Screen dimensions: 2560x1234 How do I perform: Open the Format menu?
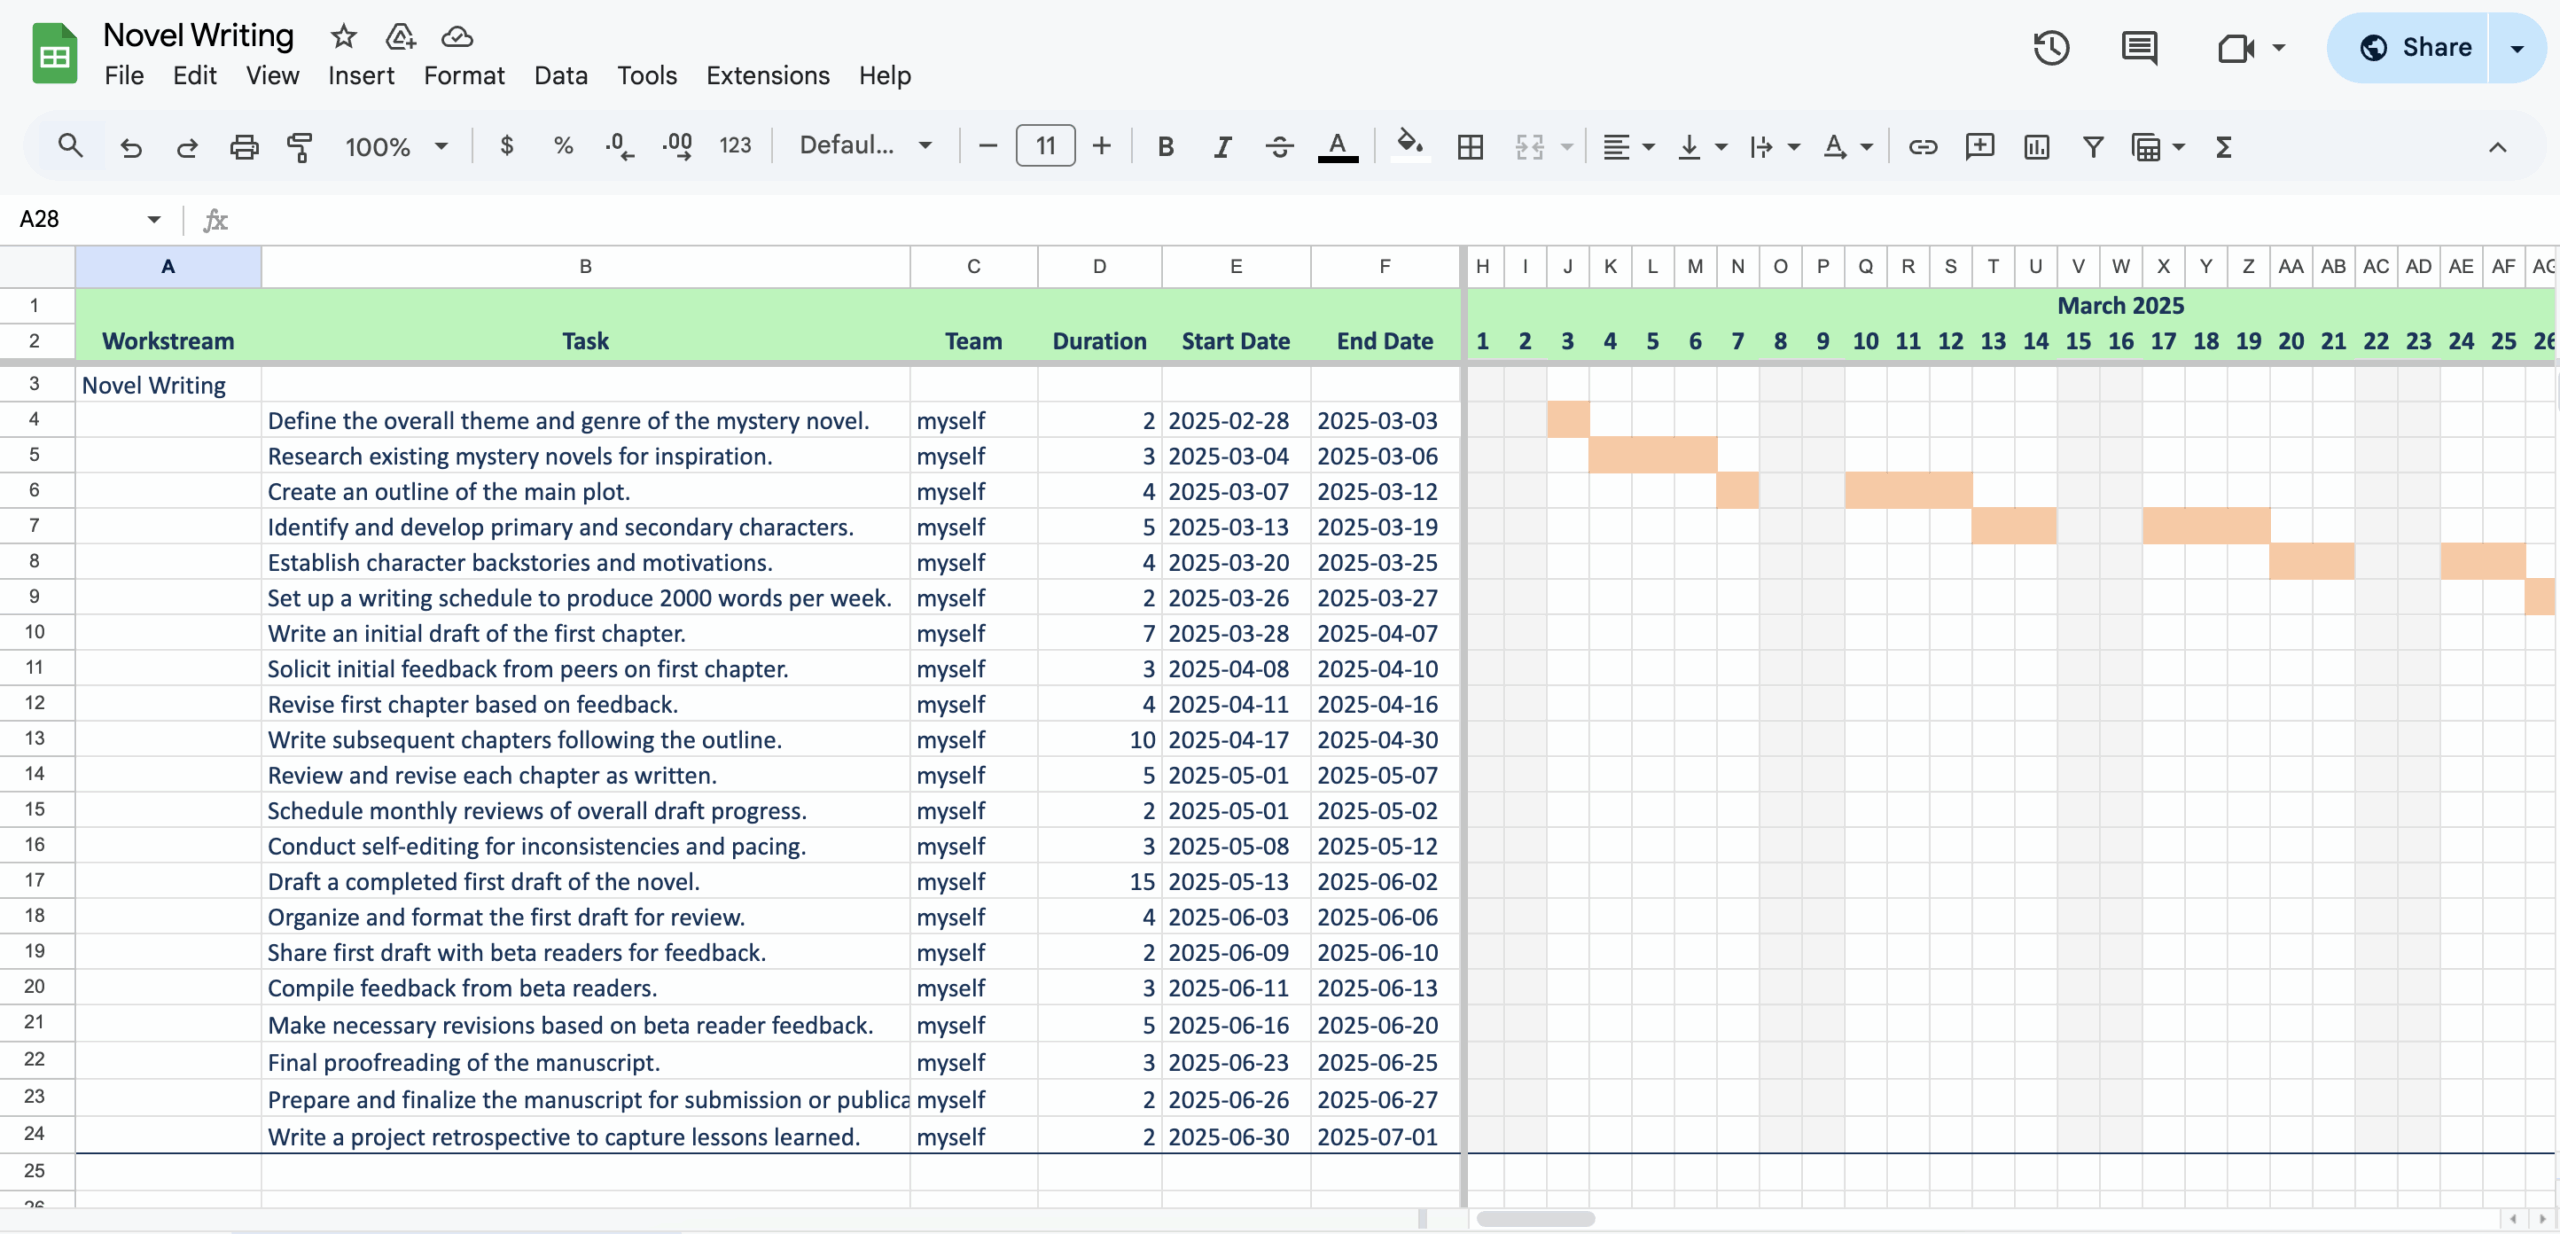[463, 75]
